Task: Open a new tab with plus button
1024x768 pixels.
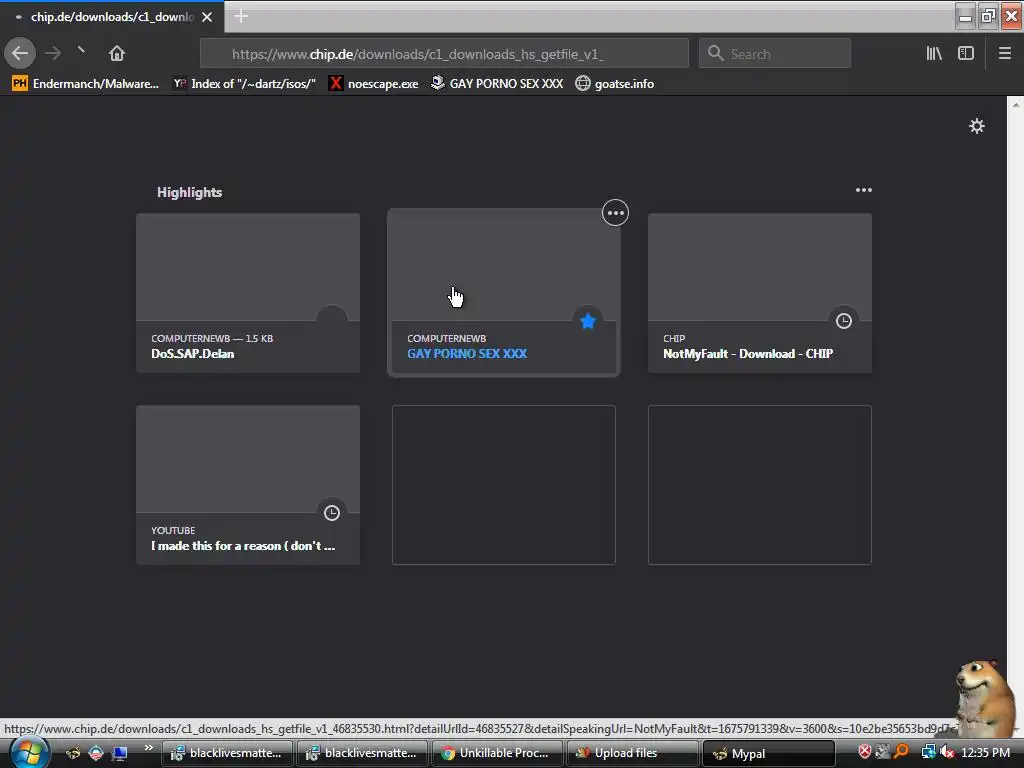Action: pyautogui.click(x=241, y=16)
